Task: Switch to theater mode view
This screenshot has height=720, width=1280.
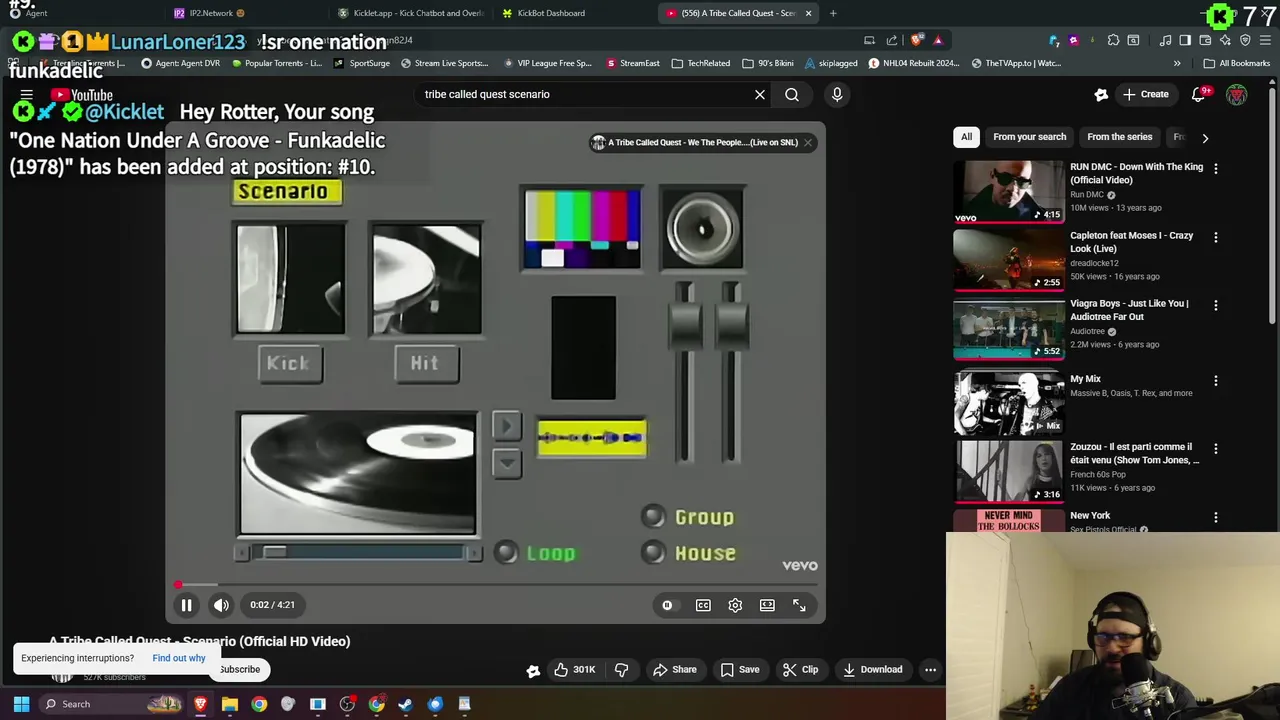Action: point(767,605)
